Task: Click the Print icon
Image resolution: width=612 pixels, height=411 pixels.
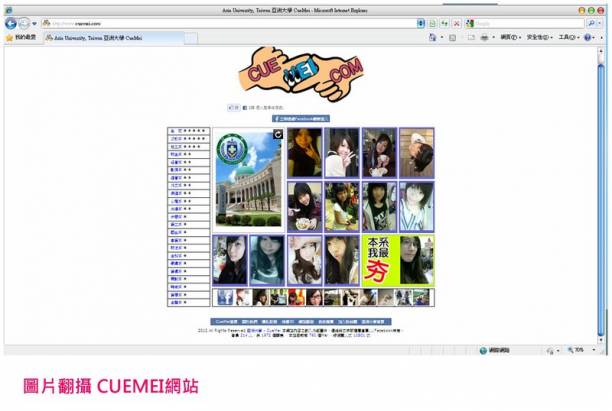Action: pyautogui.click(x=484, y=37)
